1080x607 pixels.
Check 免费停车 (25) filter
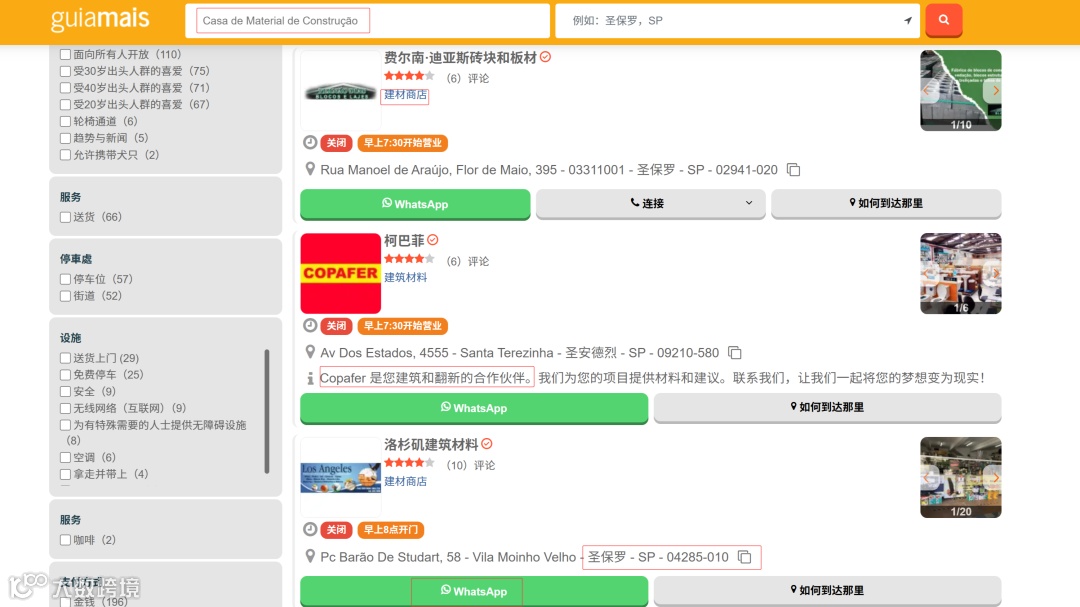(x=65, y=375)
